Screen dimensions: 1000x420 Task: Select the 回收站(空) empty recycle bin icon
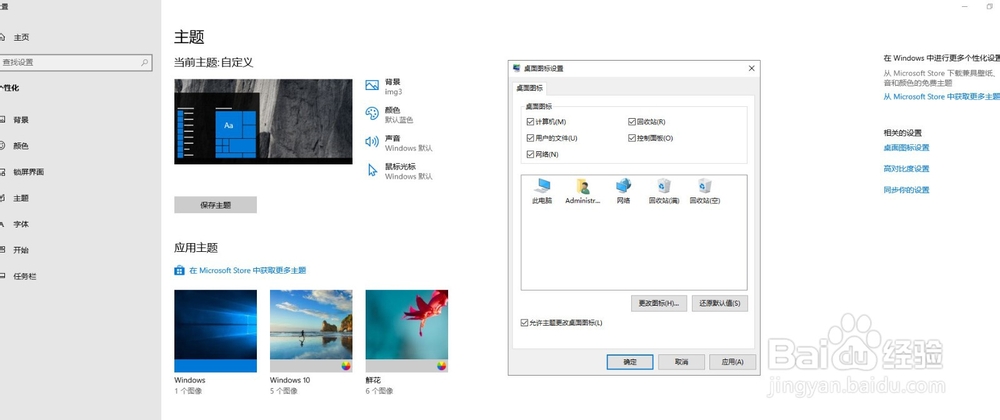[705, 191]
